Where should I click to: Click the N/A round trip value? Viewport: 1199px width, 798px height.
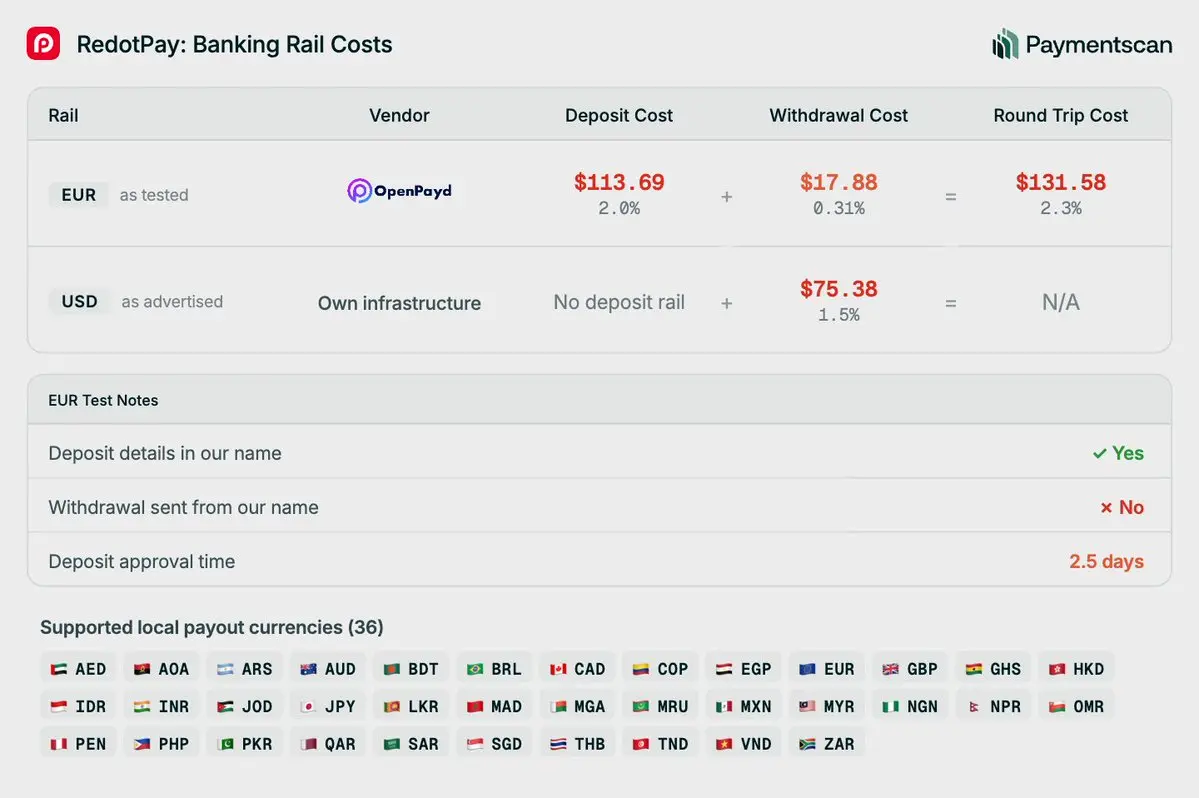(1061, 302)
